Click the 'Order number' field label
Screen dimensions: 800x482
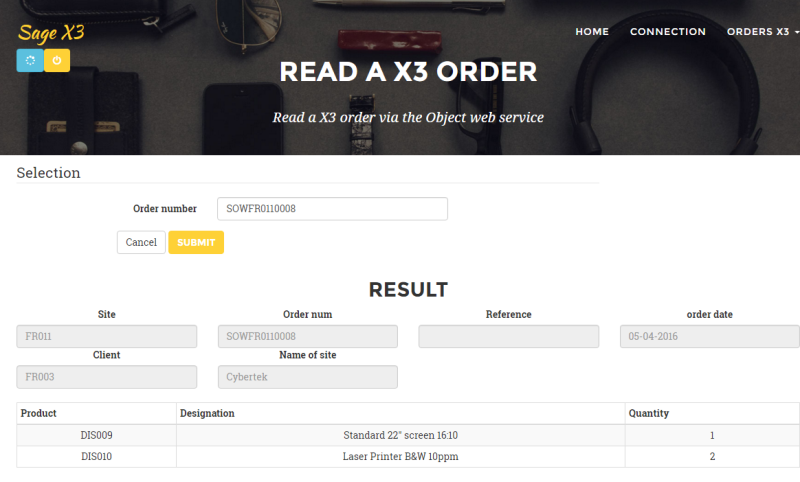click(x=165, y=209)
